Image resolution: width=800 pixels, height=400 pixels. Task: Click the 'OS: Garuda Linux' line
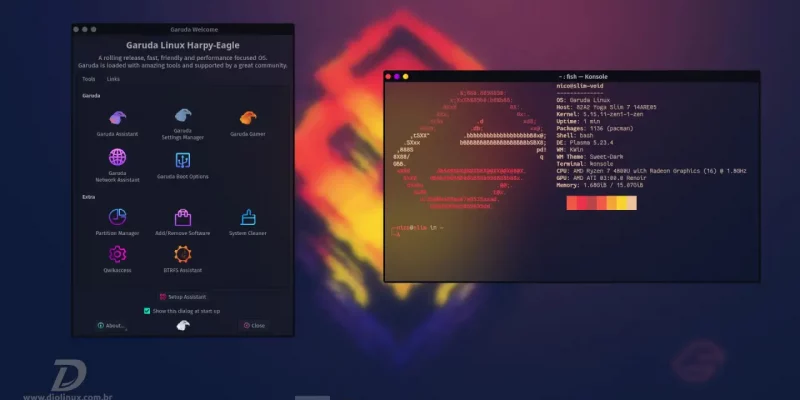tap(583, 101)
